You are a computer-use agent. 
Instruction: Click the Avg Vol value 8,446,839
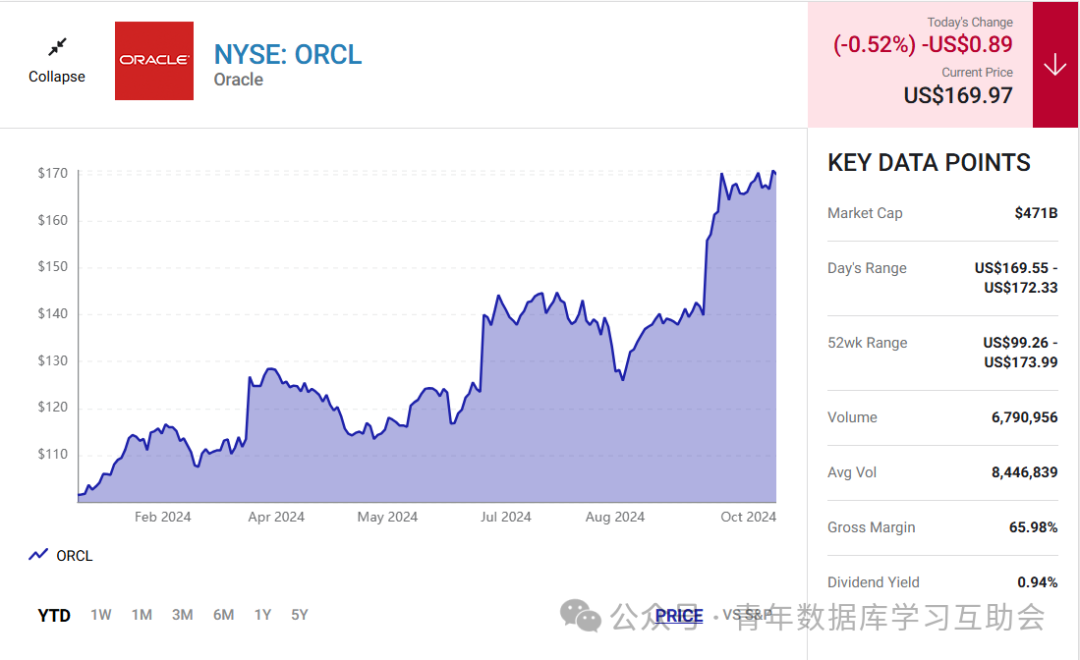click(x=1024, y=473)
